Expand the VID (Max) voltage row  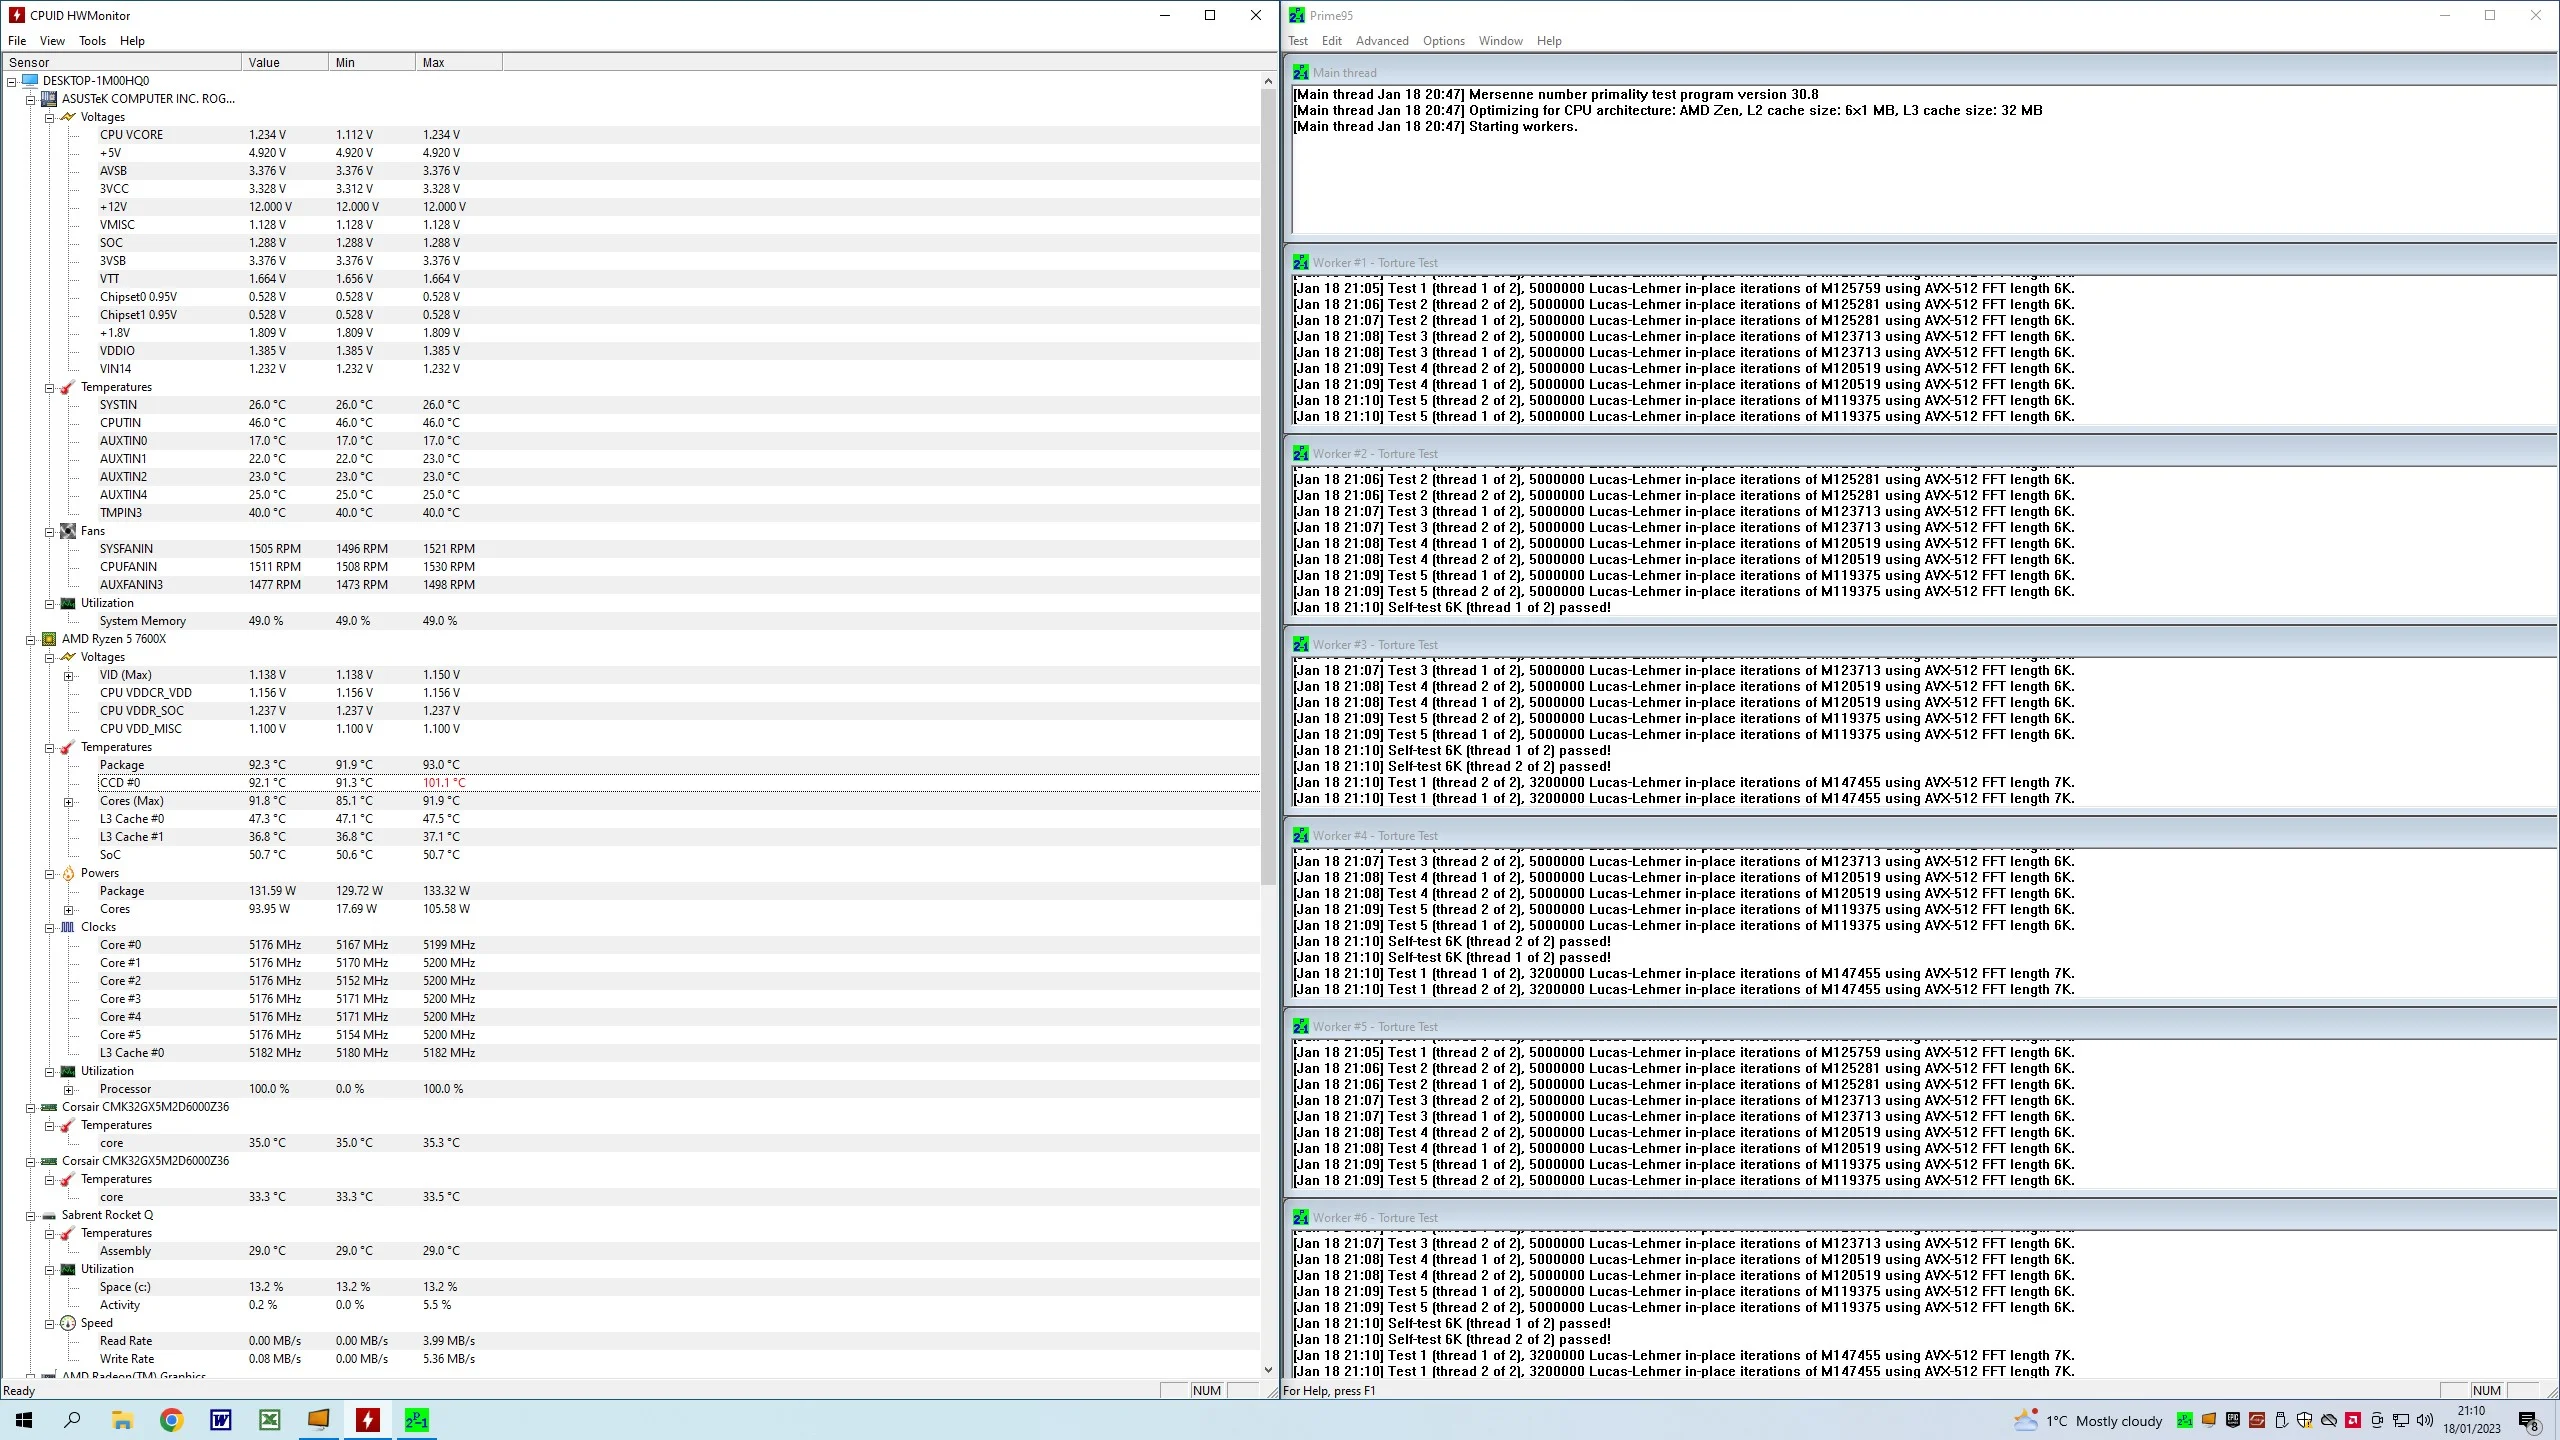69,675
